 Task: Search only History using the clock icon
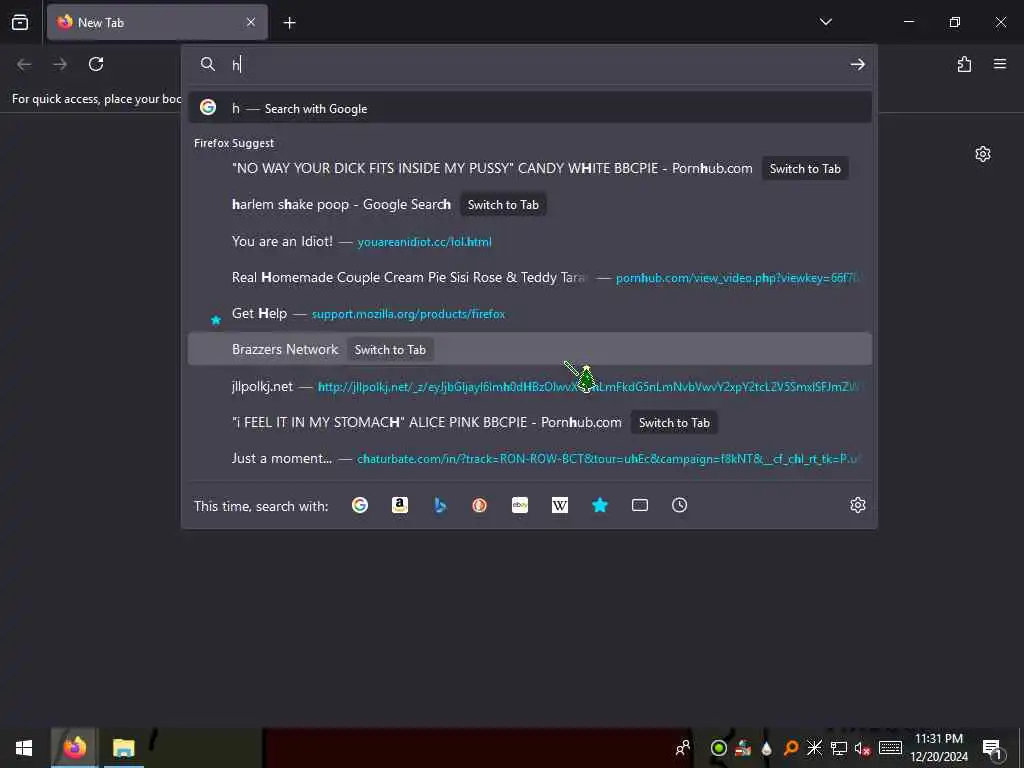(680, 505)
